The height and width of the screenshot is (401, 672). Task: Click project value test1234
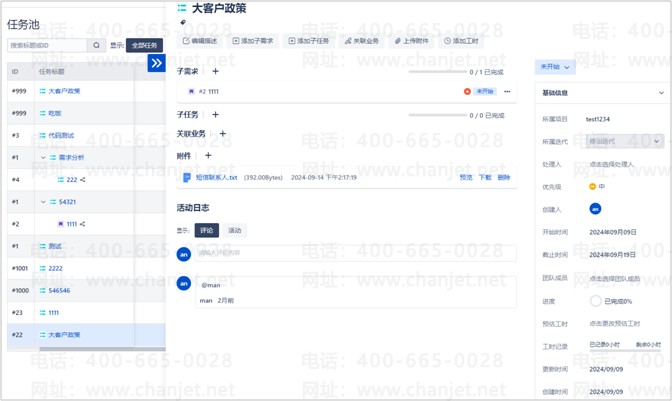coord(598,119)
